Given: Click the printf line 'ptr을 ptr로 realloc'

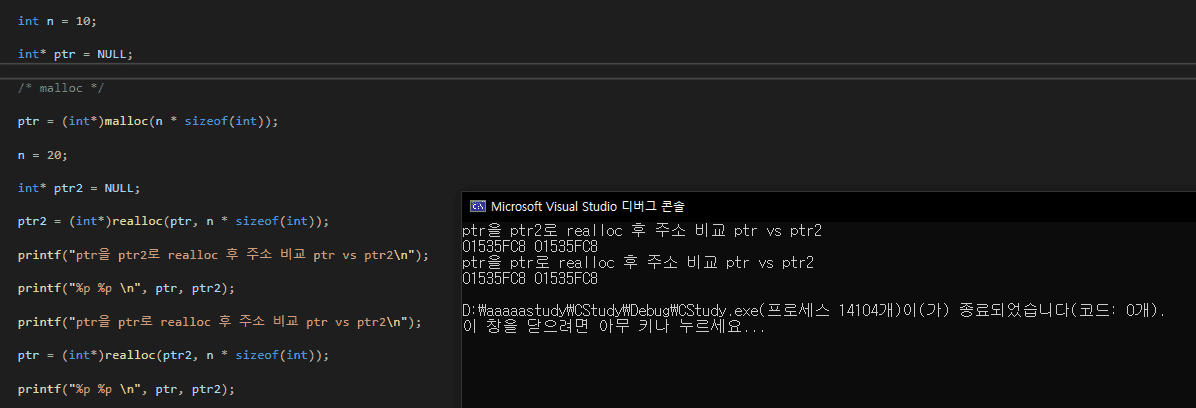Looking at the screenshot, I should (x=220, y=322).
